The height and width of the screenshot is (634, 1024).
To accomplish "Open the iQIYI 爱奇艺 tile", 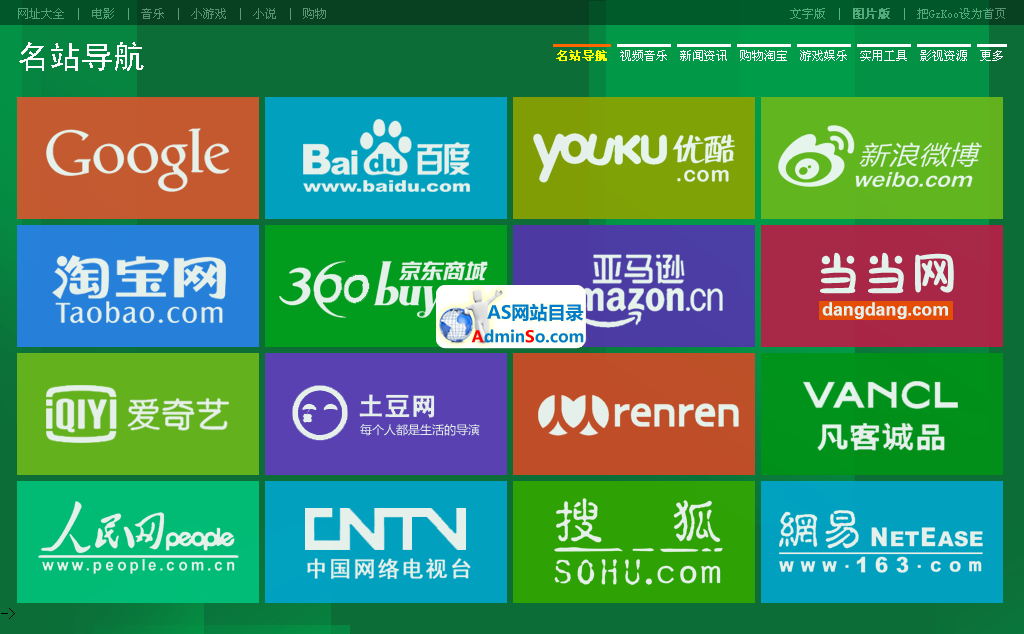I will (x=138, y=414).
